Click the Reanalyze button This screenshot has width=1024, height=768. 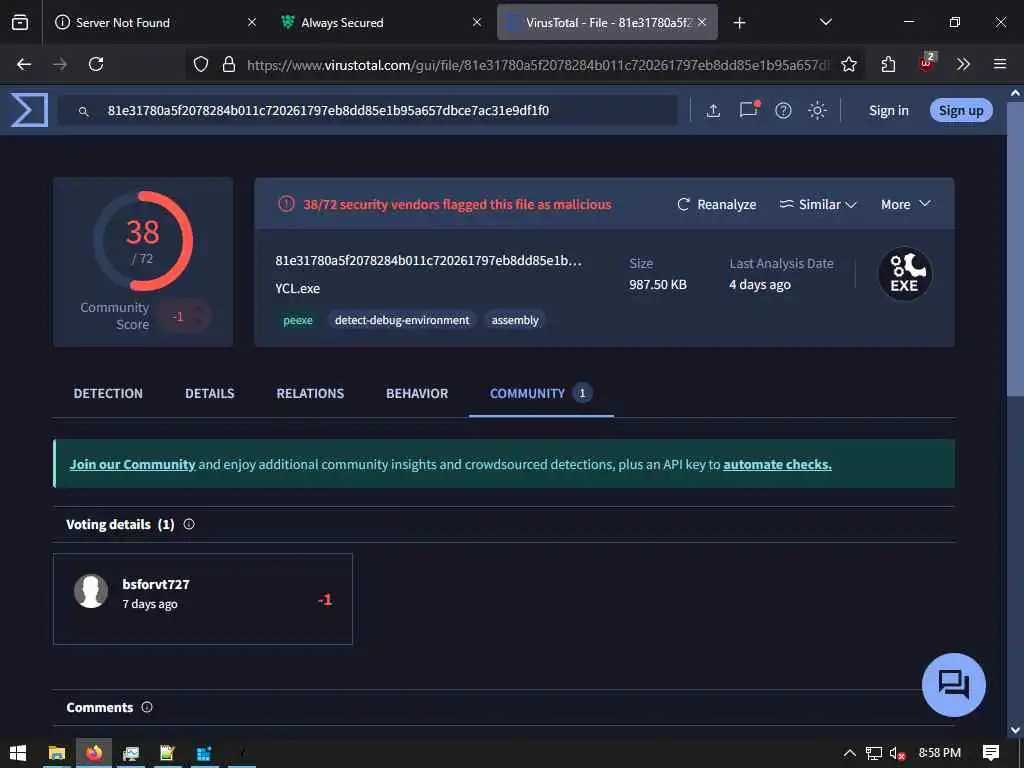click(x=716, y=204)
